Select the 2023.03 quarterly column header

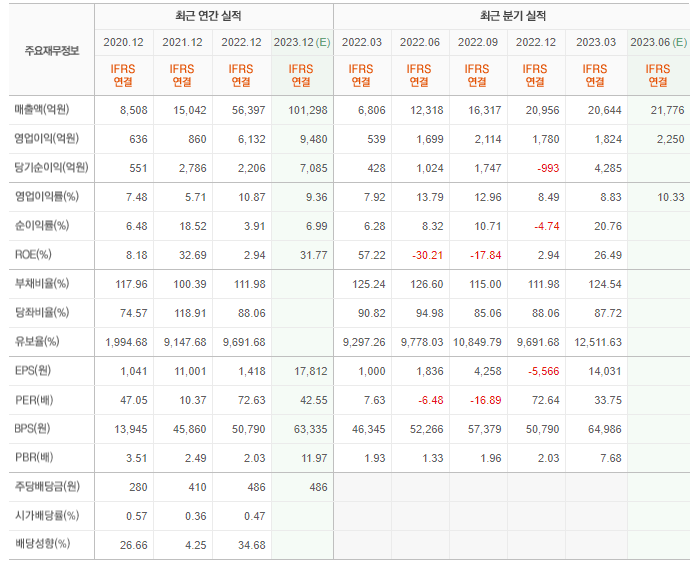pos(596,42)
